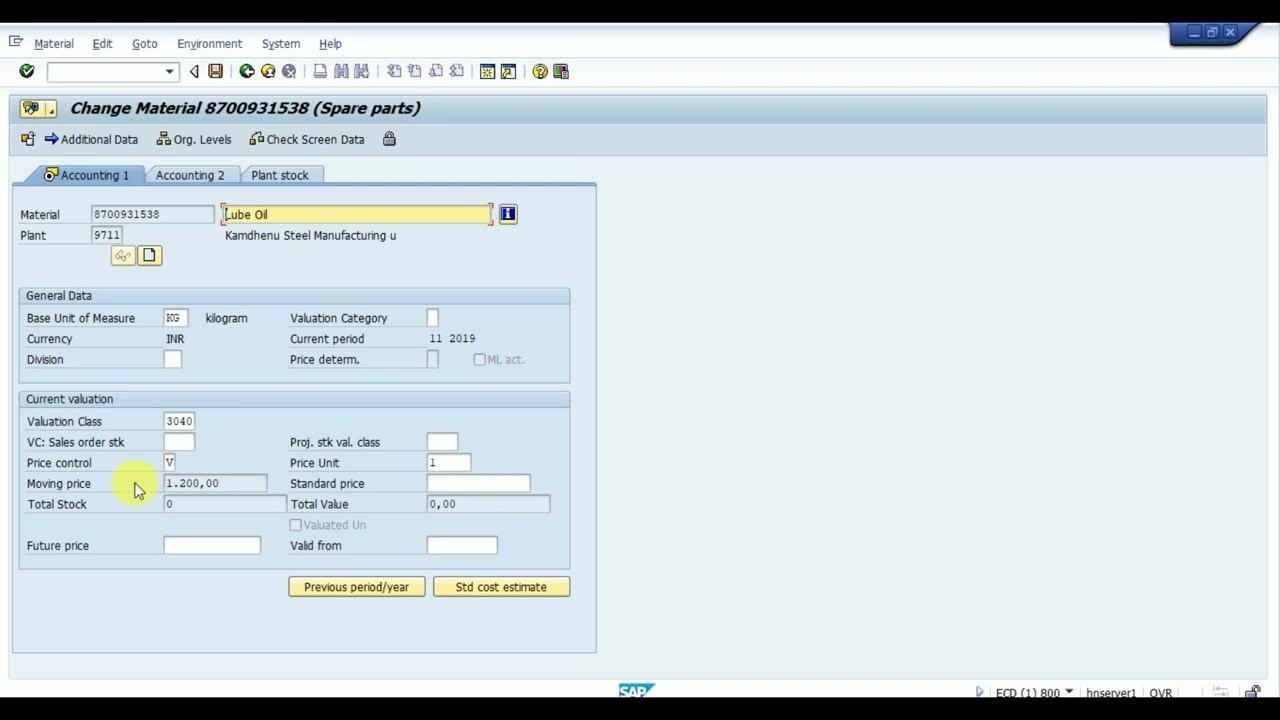The image size is (1280, 720).
Task: Click the Save floppy disk icon
Action: (x=215, y=71)
